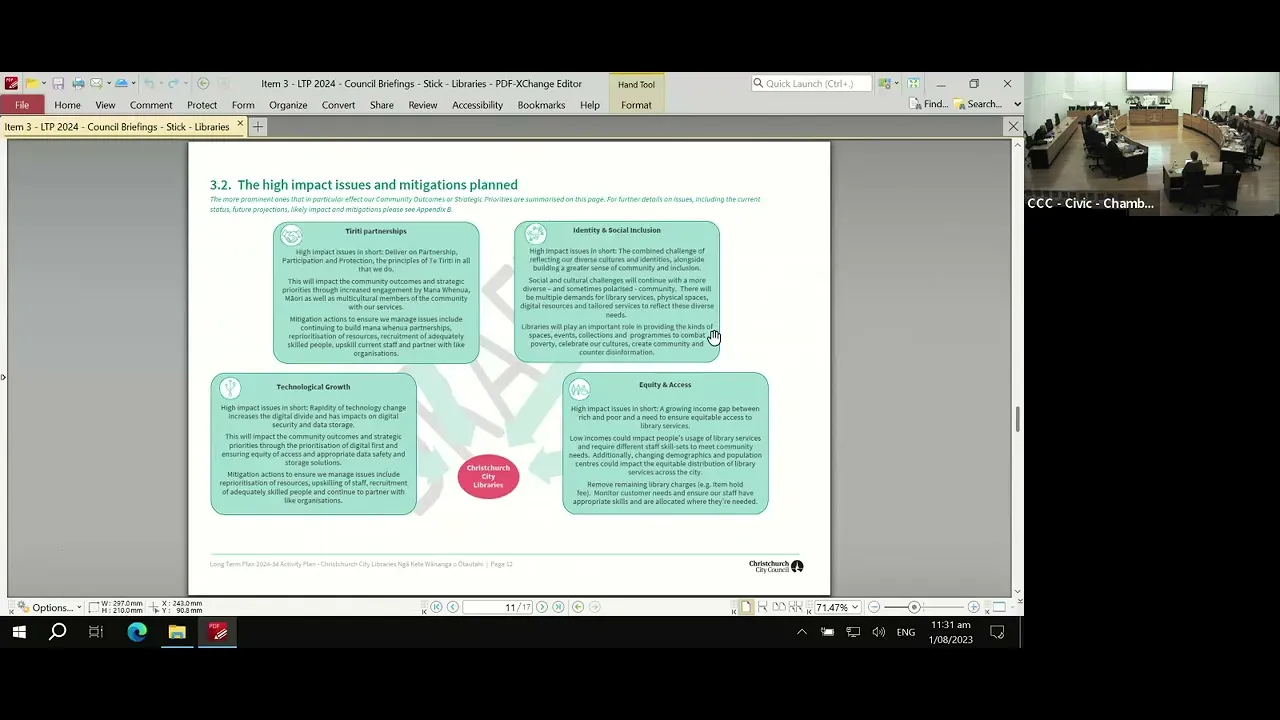
Task: Select the Convert tab
Action: tap(338, 105)
